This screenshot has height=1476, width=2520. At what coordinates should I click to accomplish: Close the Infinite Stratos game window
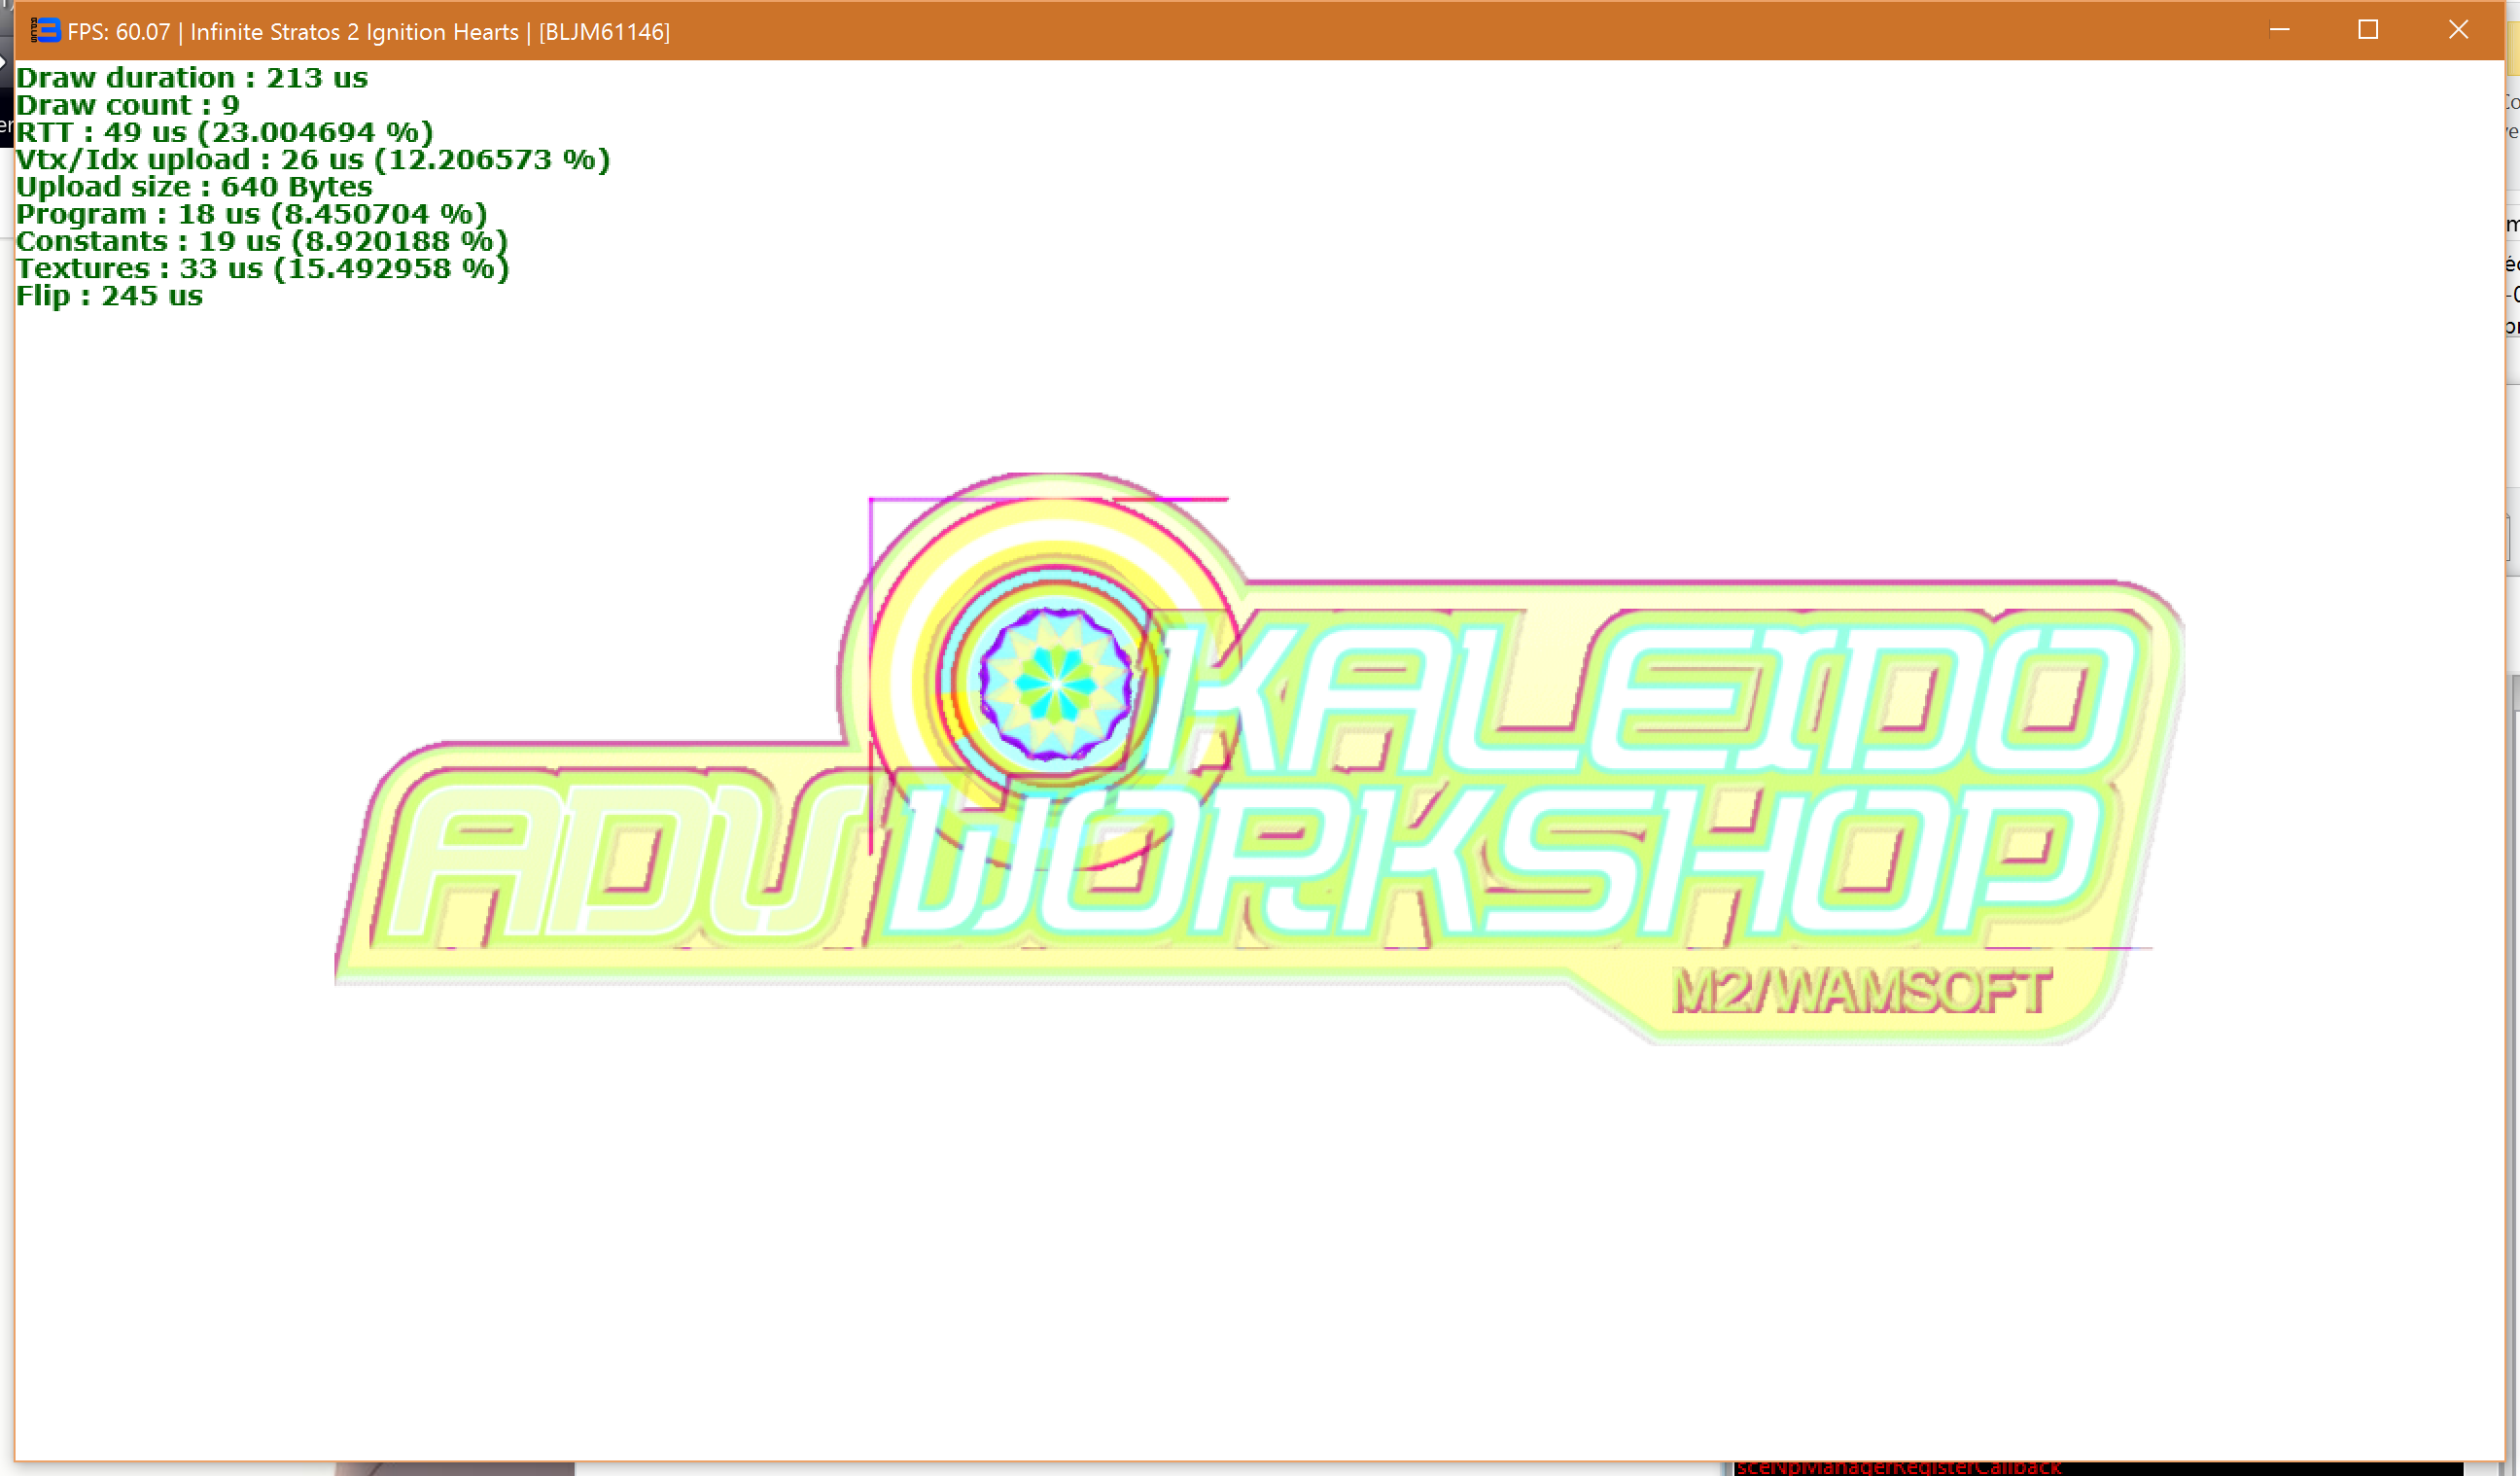point(2458,30)
